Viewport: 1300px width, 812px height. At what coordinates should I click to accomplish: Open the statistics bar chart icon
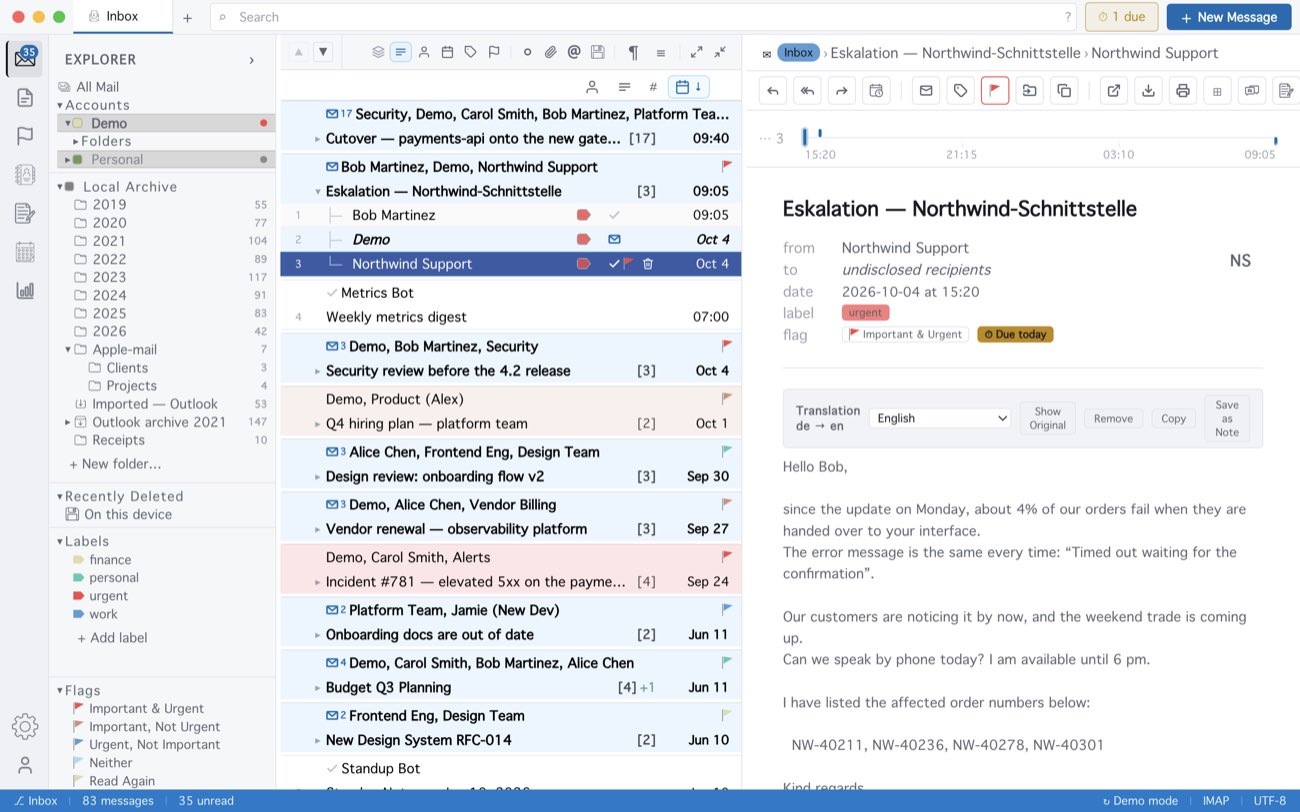[x=25, y=290]
